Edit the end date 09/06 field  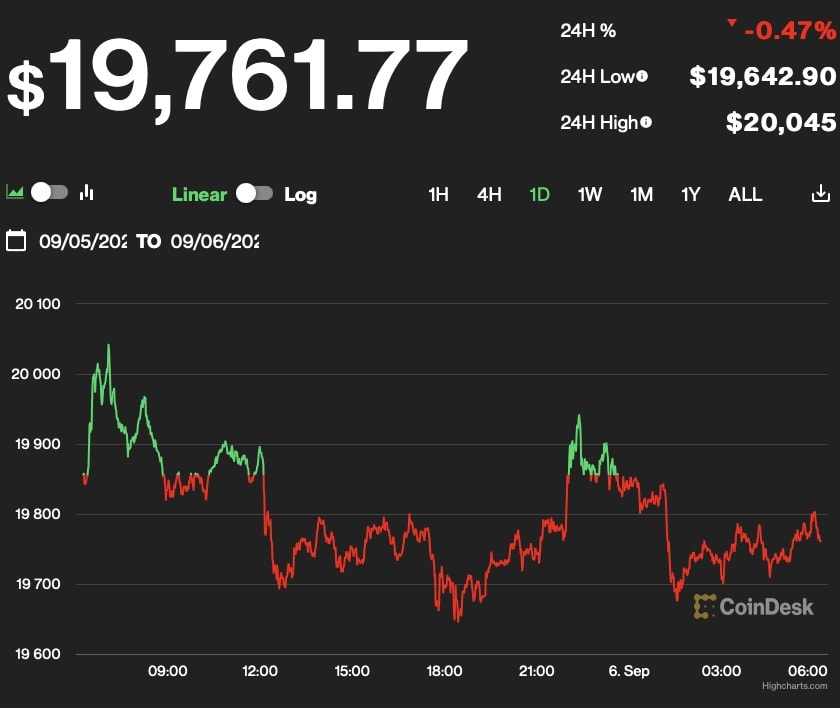click(x=215, y=242)
